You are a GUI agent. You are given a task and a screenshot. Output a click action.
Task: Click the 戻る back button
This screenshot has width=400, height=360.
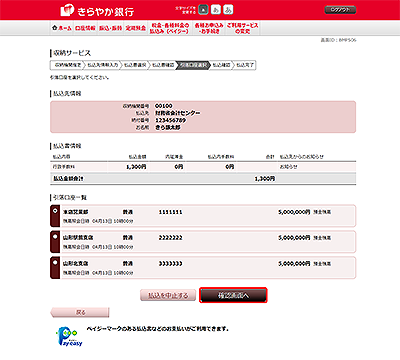80,312
